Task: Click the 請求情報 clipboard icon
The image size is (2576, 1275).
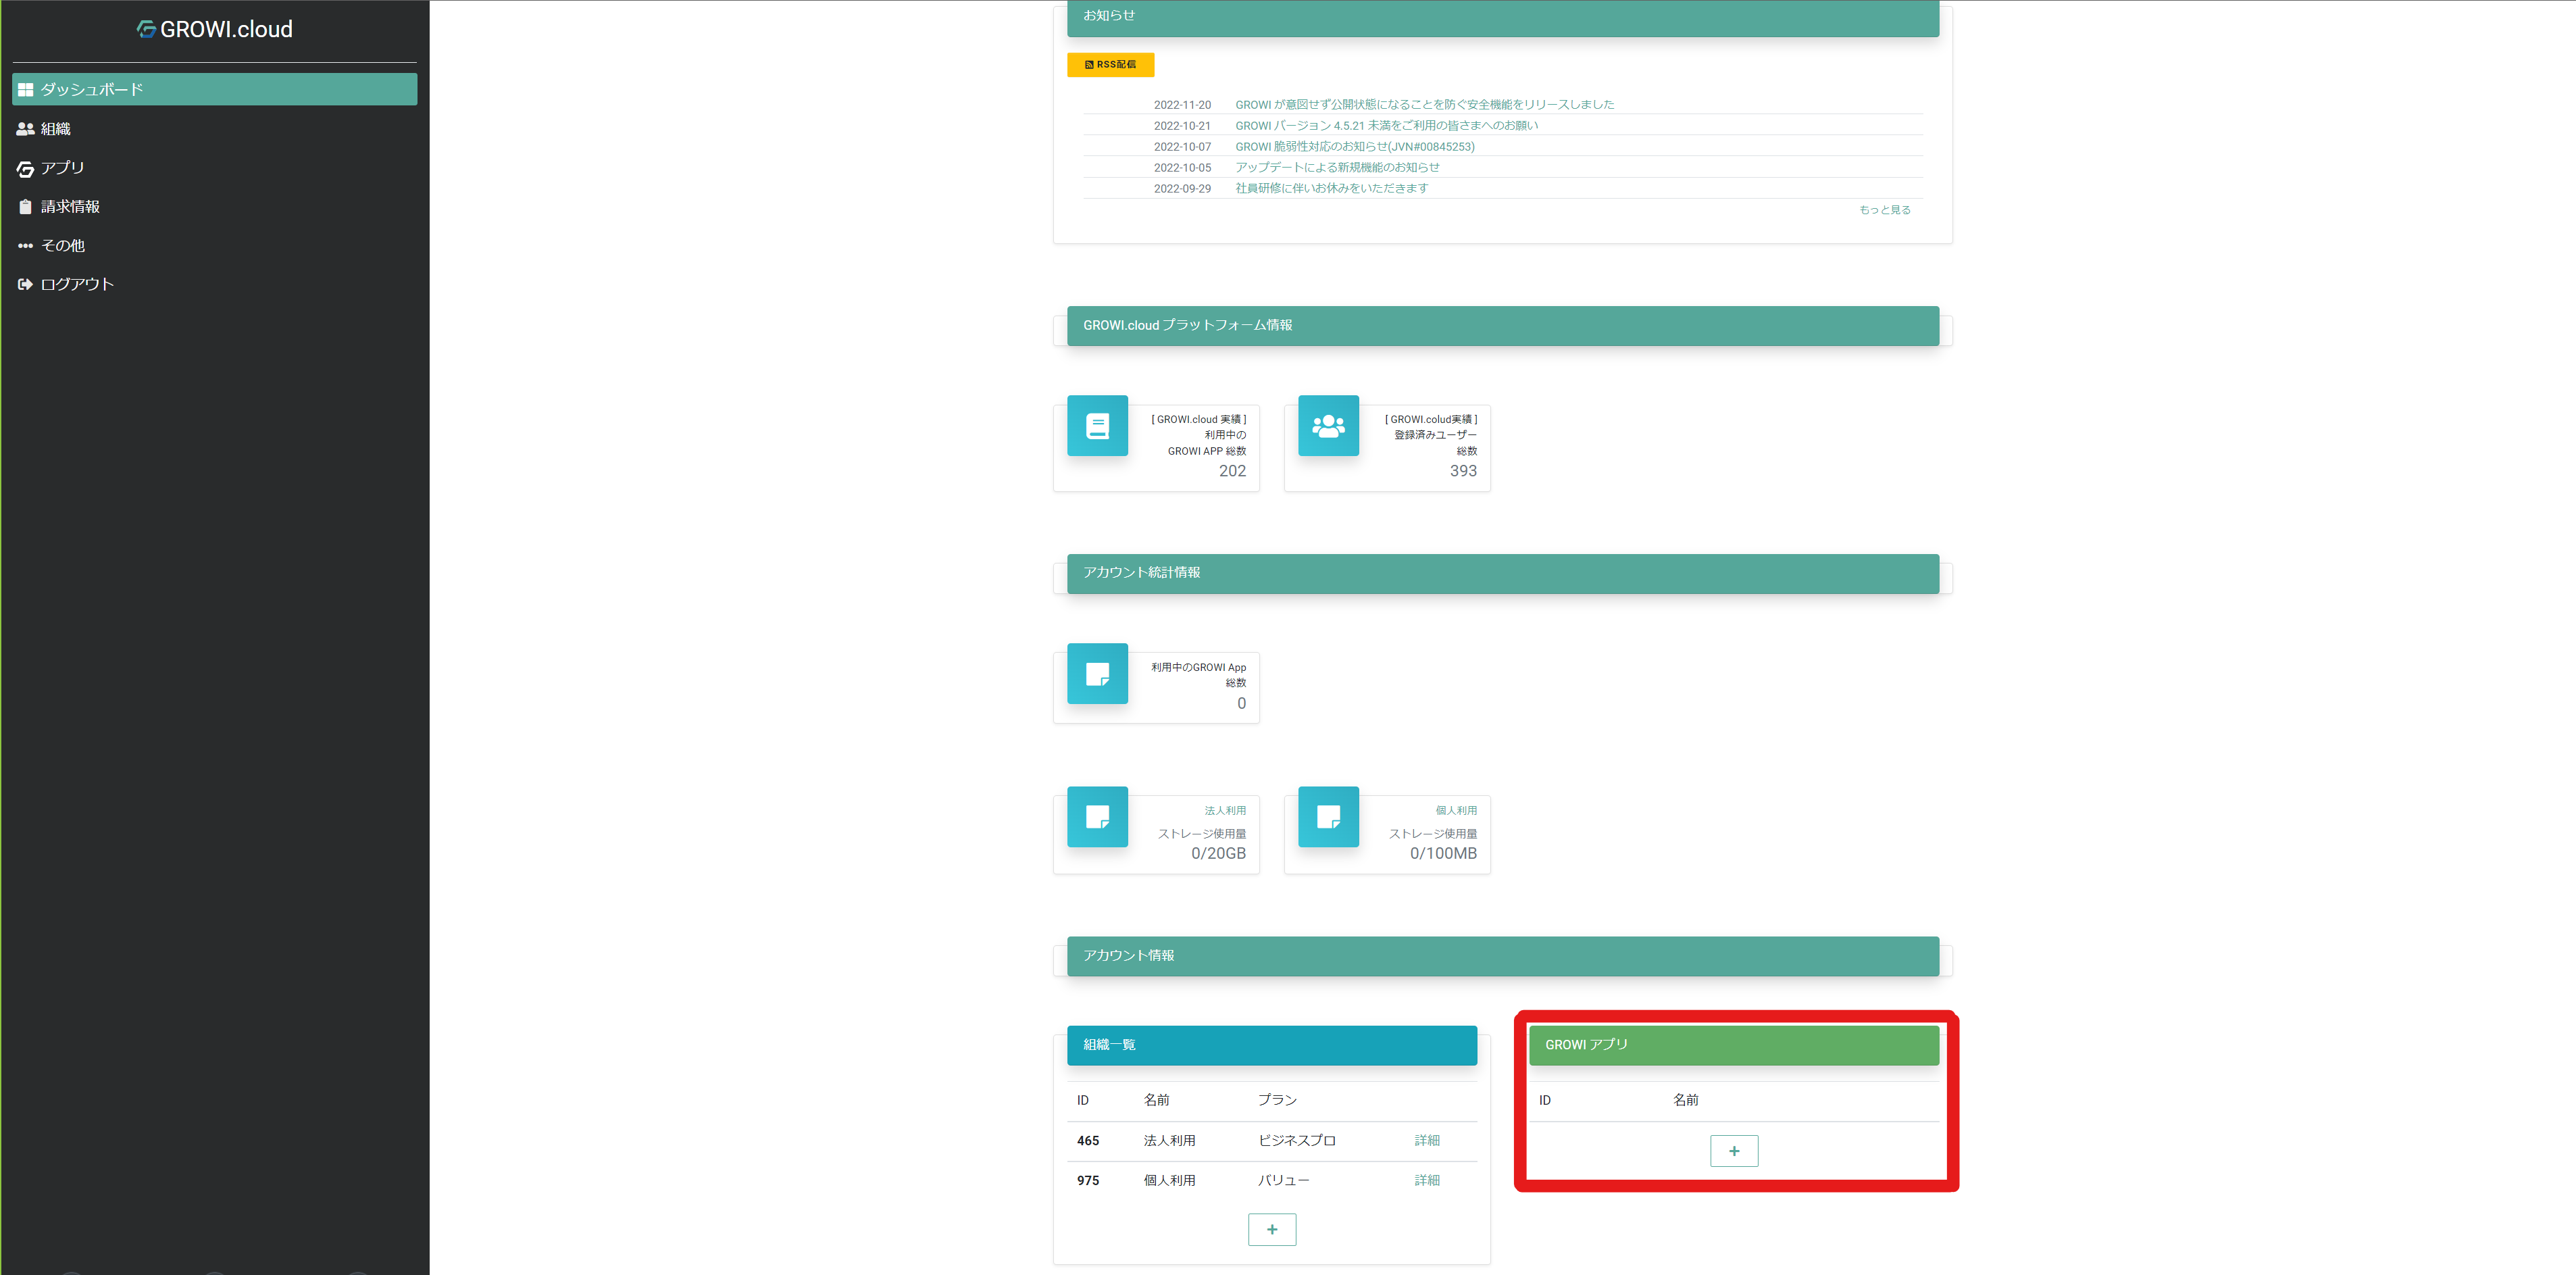Action: point(25,207)
